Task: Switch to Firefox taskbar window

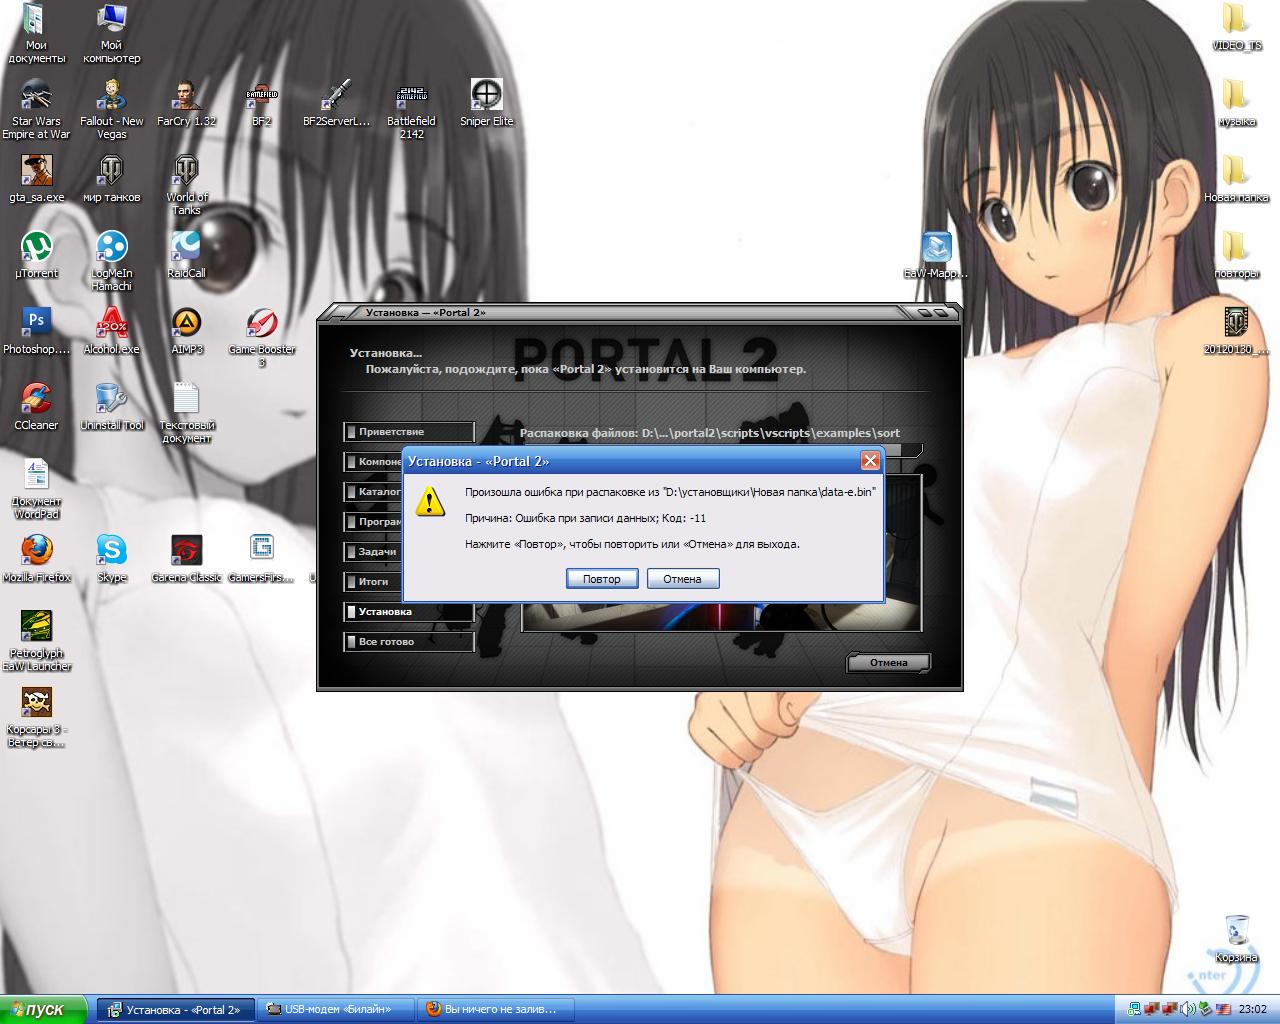Action: click(x=497, y=1010)
